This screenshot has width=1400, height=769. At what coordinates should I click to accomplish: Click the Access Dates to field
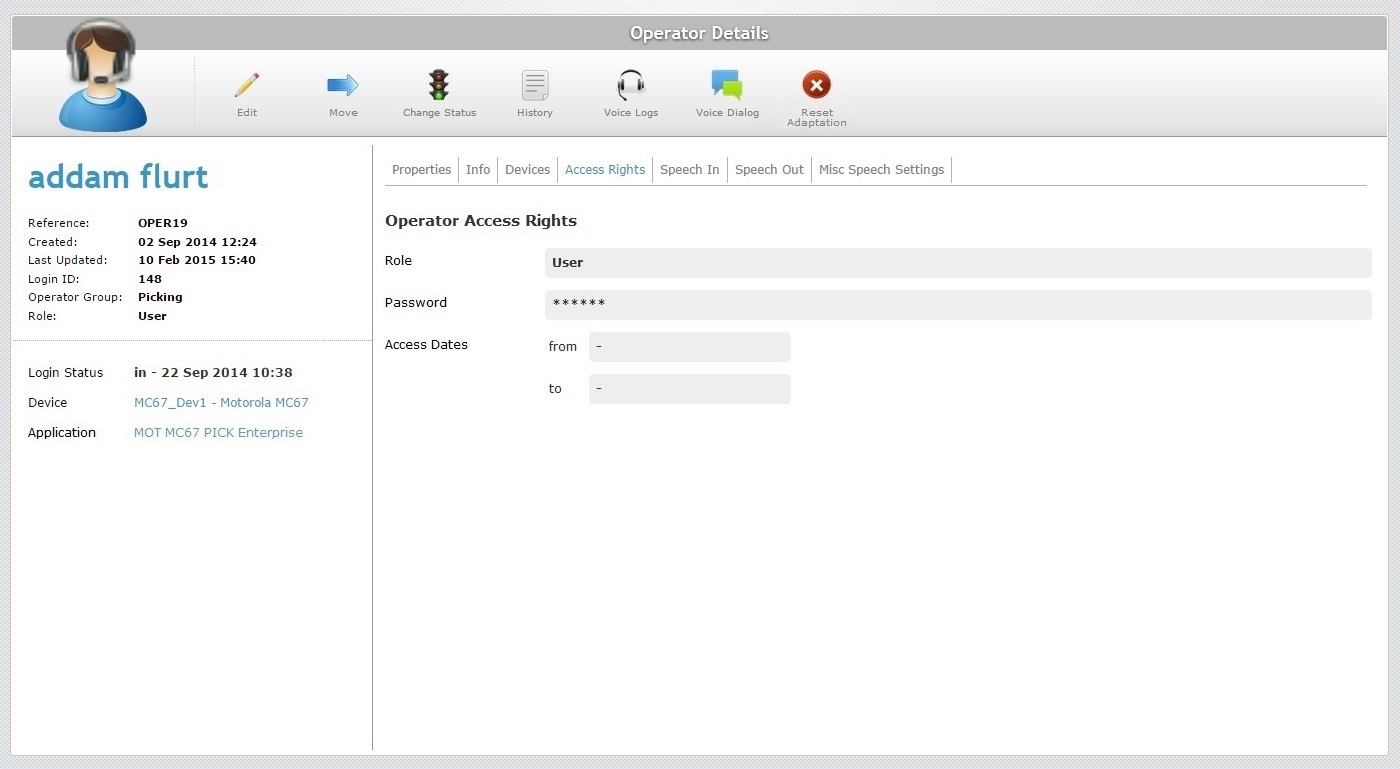(x=690, y=389)
